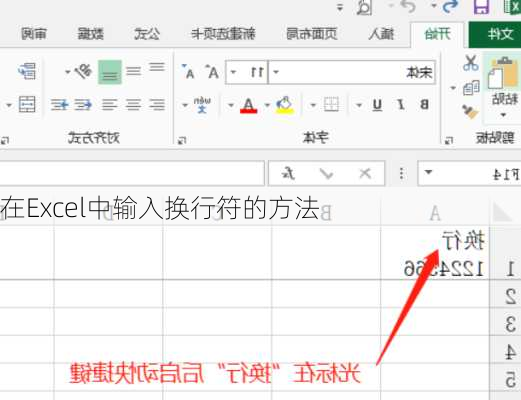Toggle Wrap Text

(27, 71)
